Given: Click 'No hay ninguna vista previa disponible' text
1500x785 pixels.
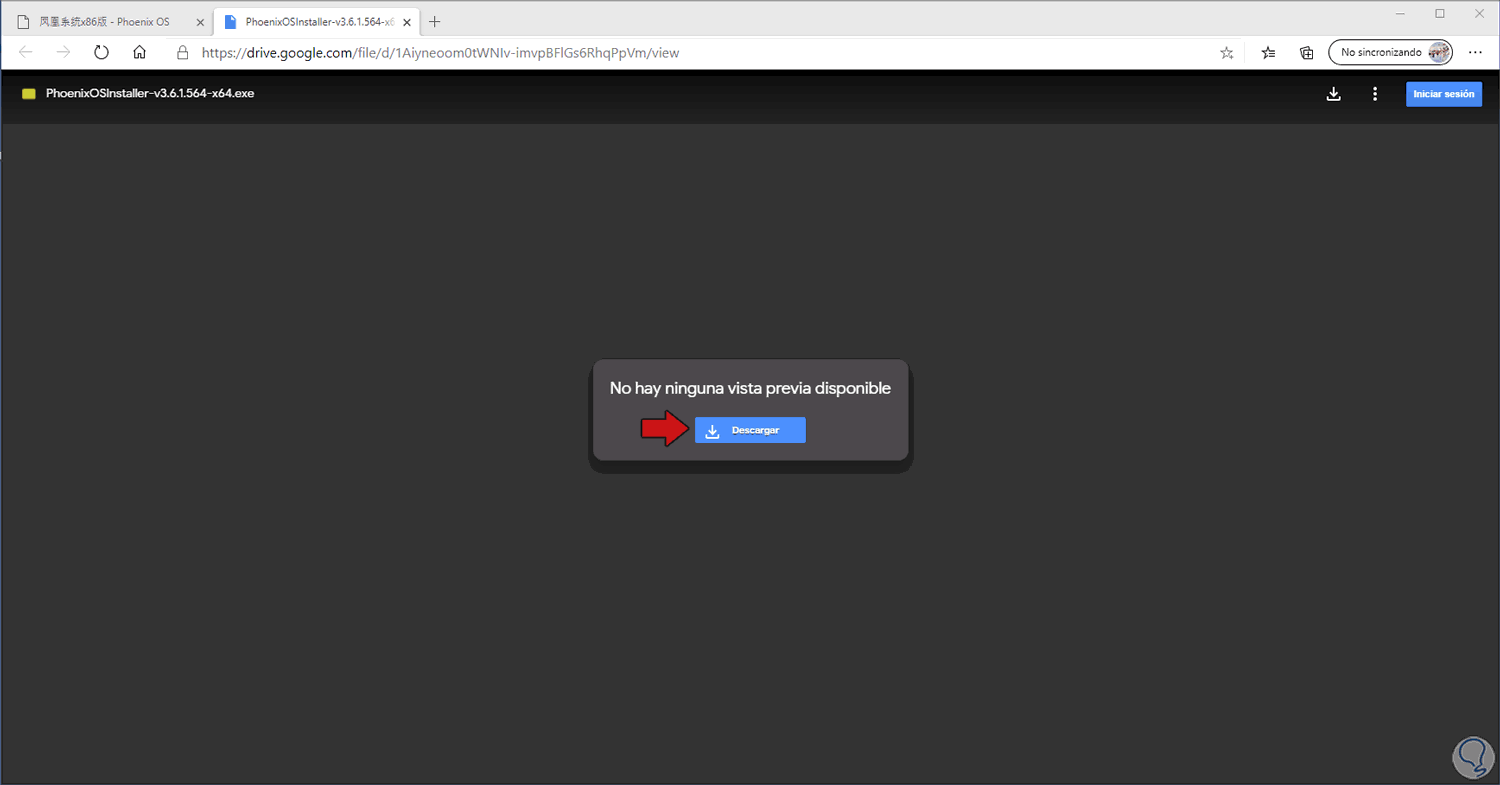Looking at the screenshot, I should (x=750, y=388).
